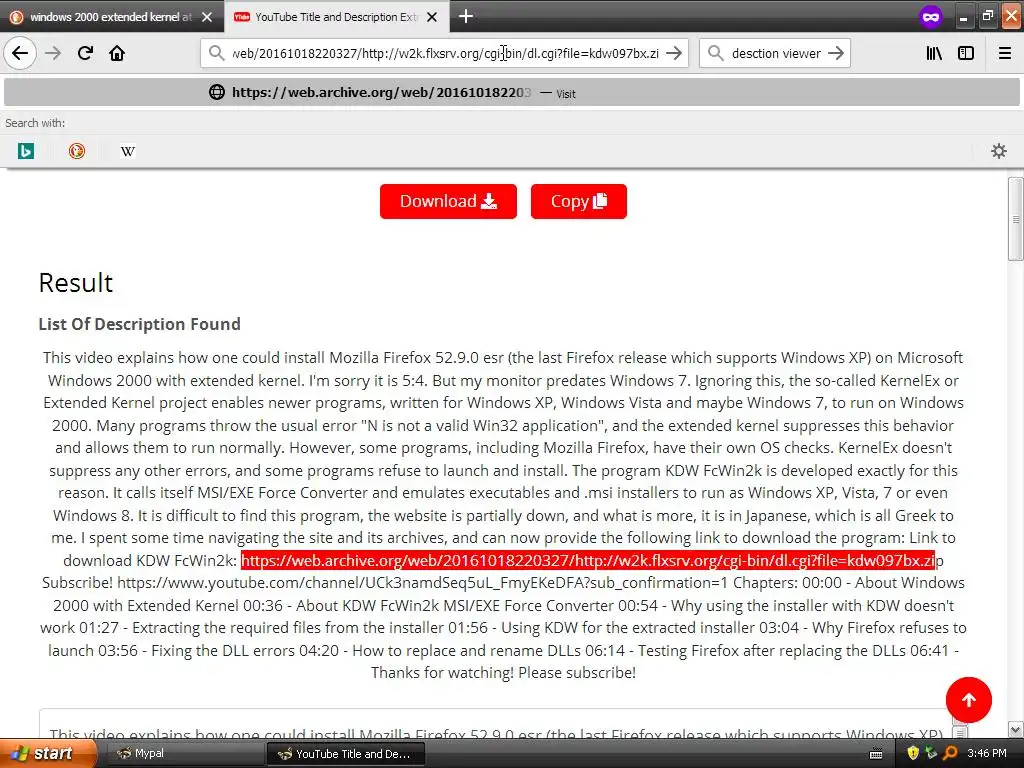The image size is (1024, 768).
Task: Click the YouTube channel subscribe URL text
Action: (423, 583)
